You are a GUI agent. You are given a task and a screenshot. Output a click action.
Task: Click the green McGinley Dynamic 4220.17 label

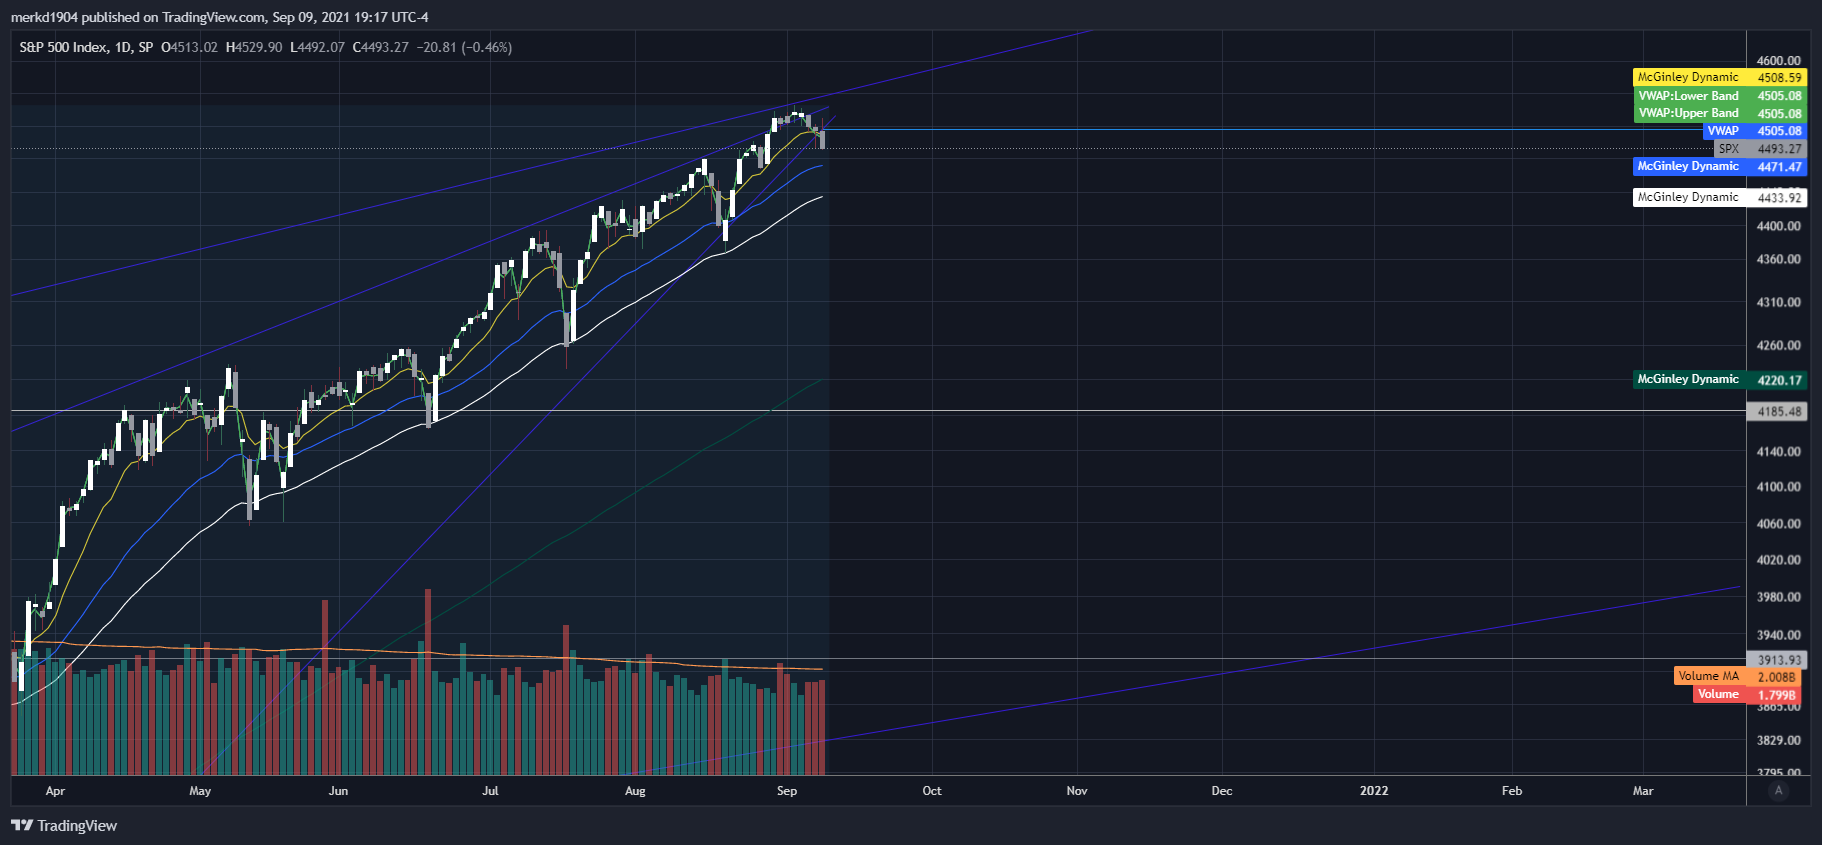1720,380
